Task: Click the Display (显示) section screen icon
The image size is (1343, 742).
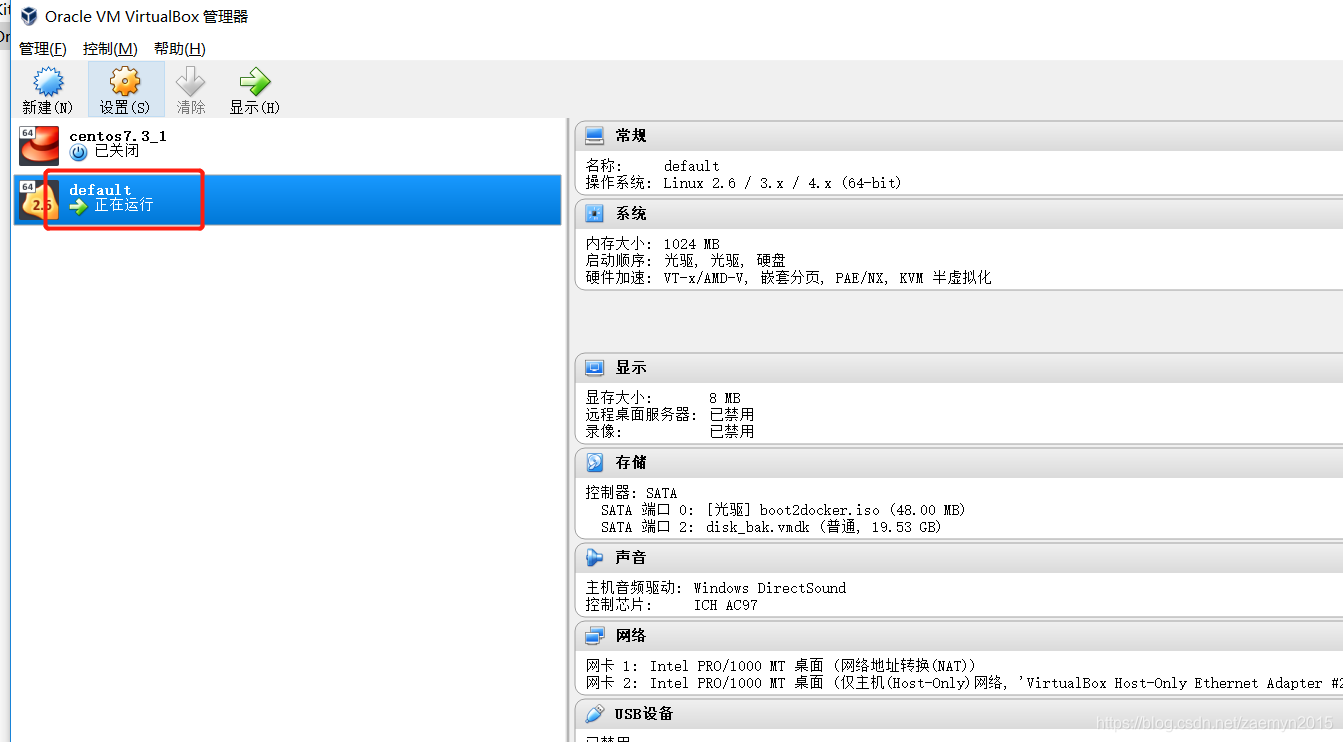Action: click(595, 368)
